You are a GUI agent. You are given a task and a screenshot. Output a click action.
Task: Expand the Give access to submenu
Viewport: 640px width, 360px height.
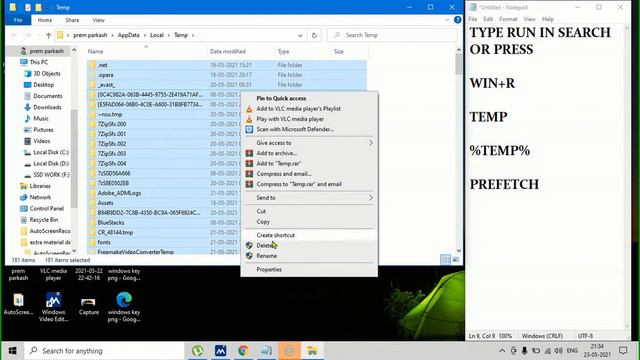[x=309, y=143]
